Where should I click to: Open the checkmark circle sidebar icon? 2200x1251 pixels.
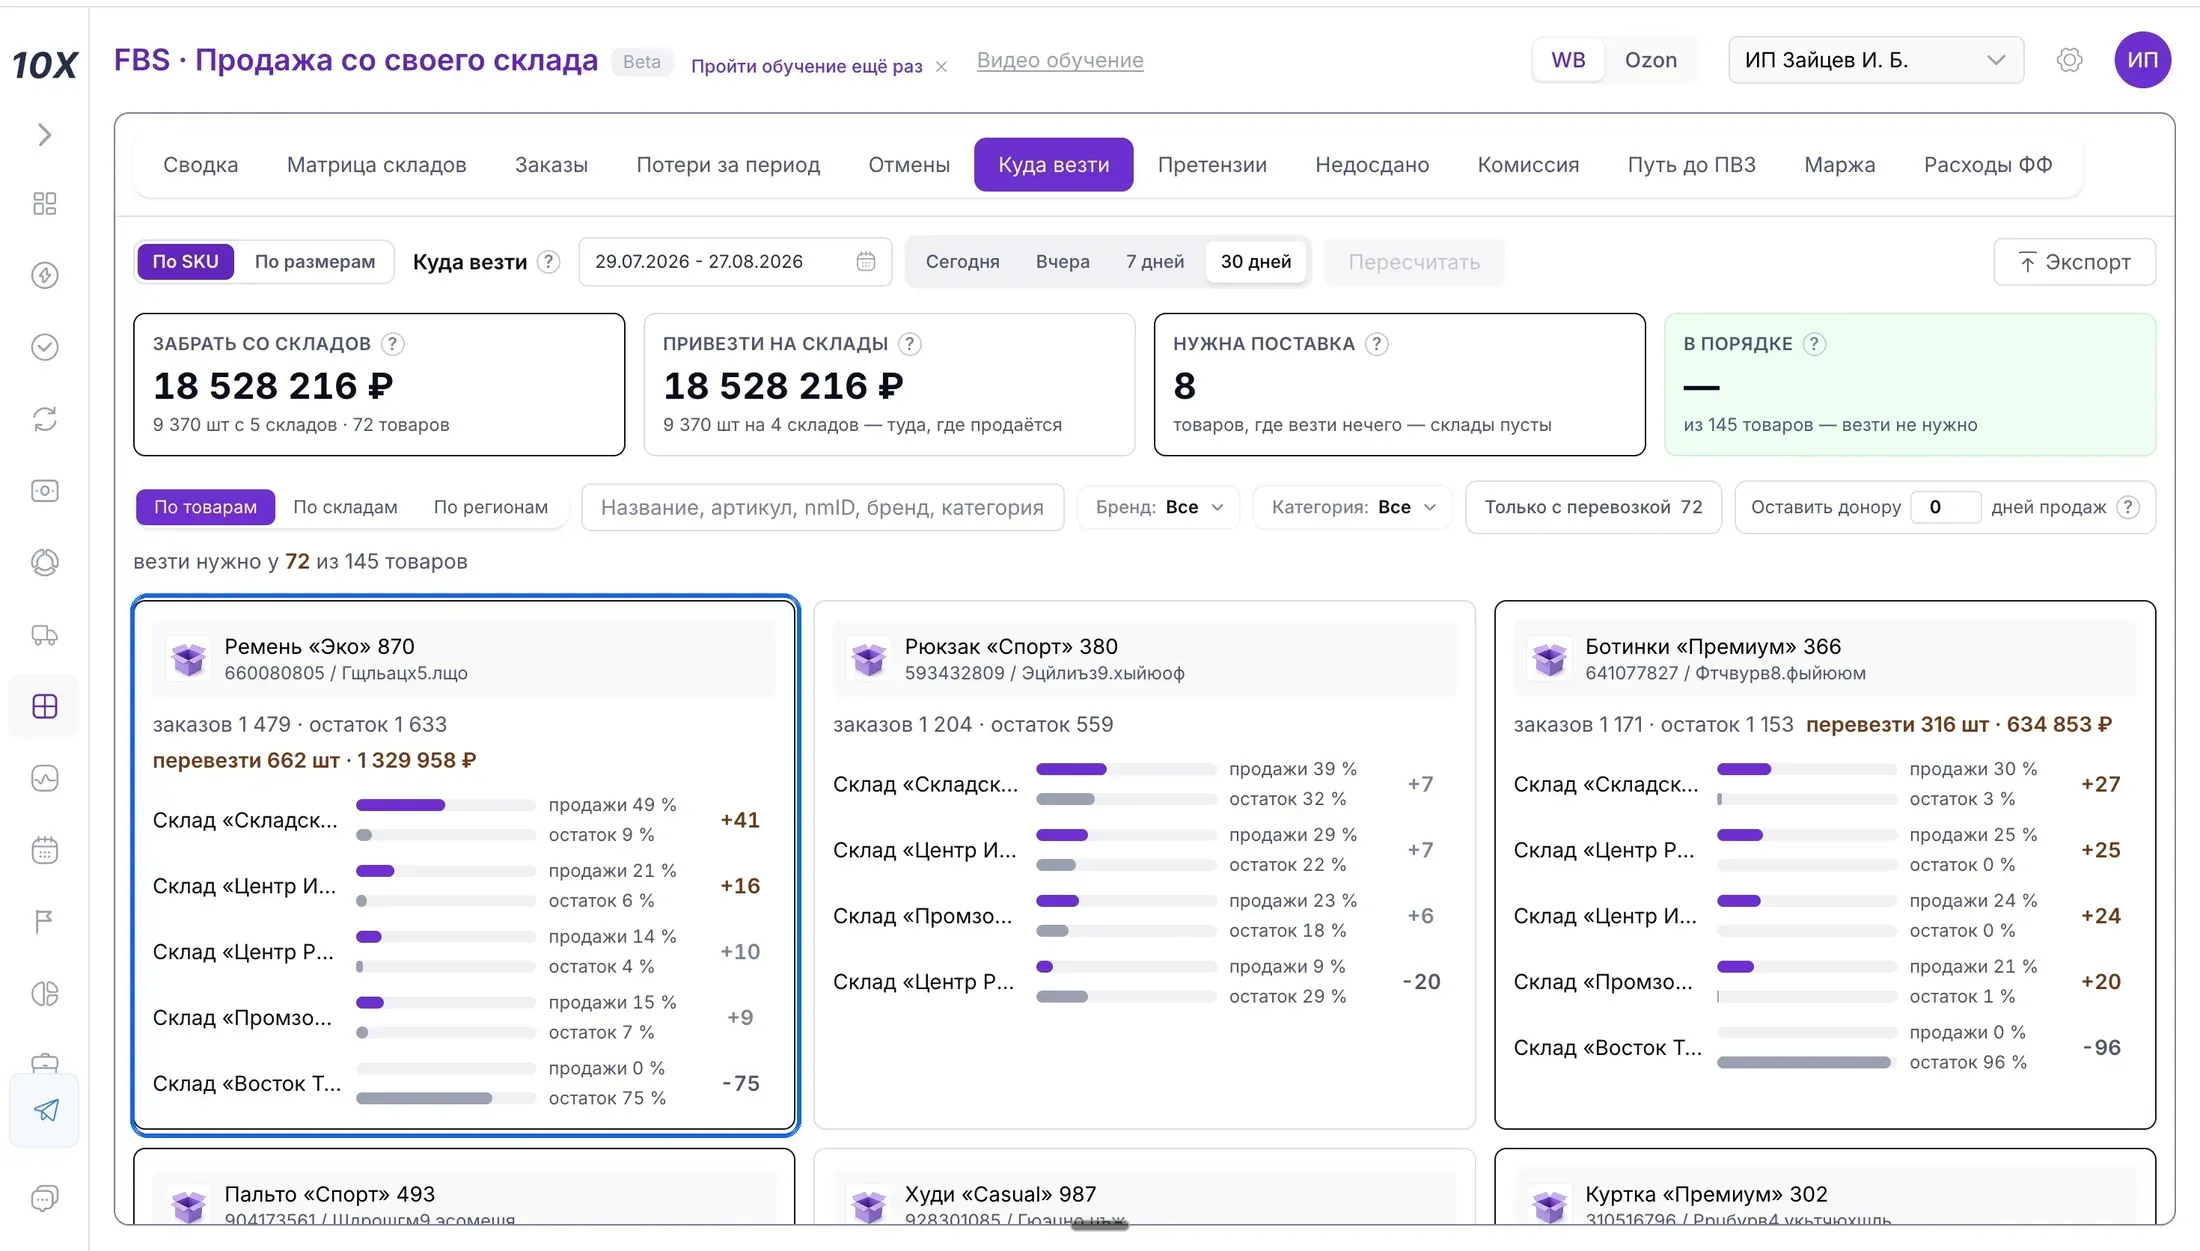point(44,347)
